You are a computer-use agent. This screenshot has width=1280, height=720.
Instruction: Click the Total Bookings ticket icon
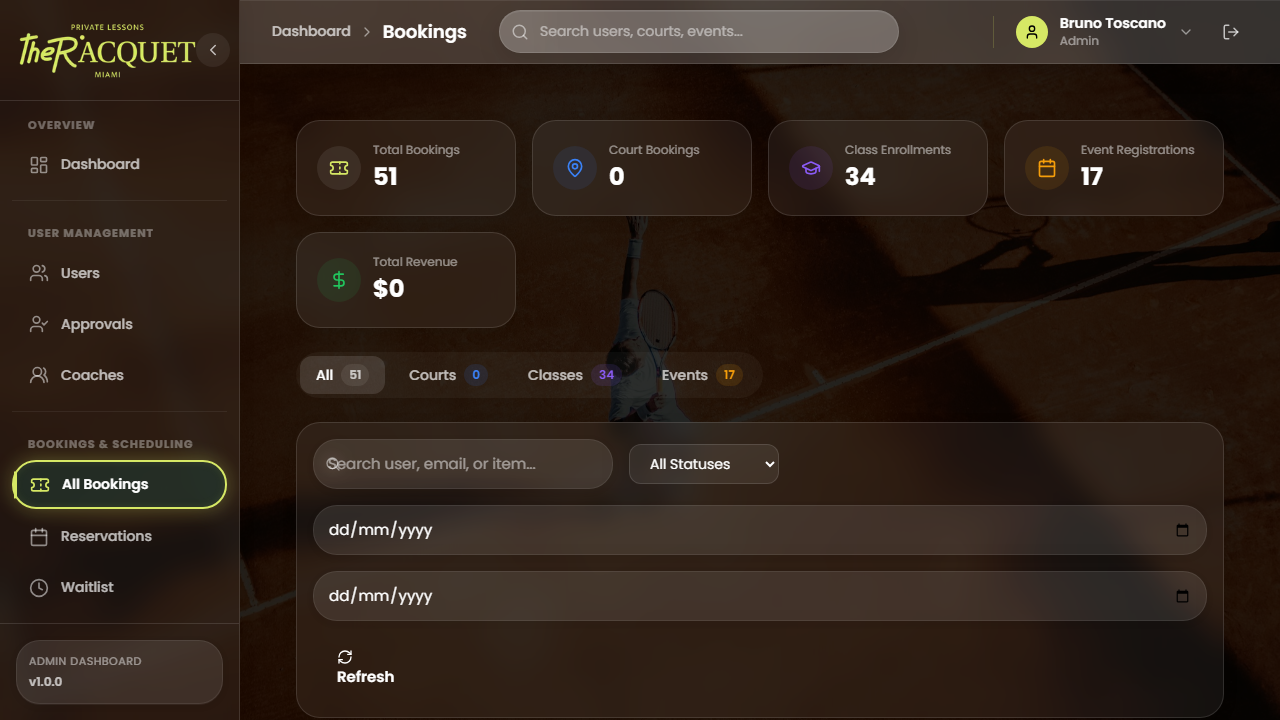339,168
